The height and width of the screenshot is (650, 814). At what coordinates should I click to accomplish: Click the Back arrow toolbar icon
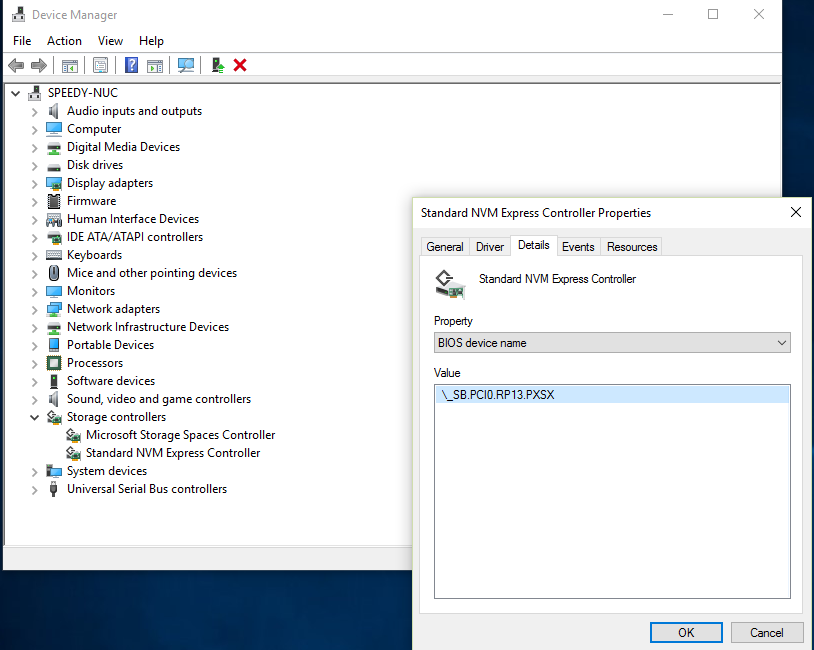[x=16, y=65]
